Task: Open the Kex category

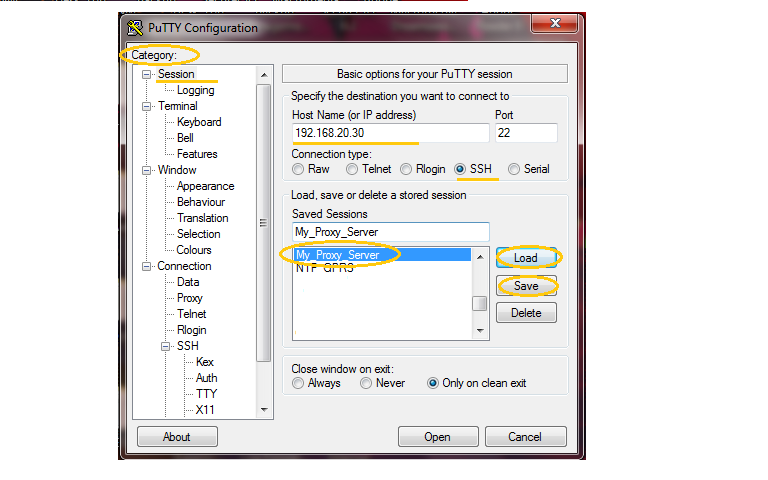Action: (x=205, y=362)
